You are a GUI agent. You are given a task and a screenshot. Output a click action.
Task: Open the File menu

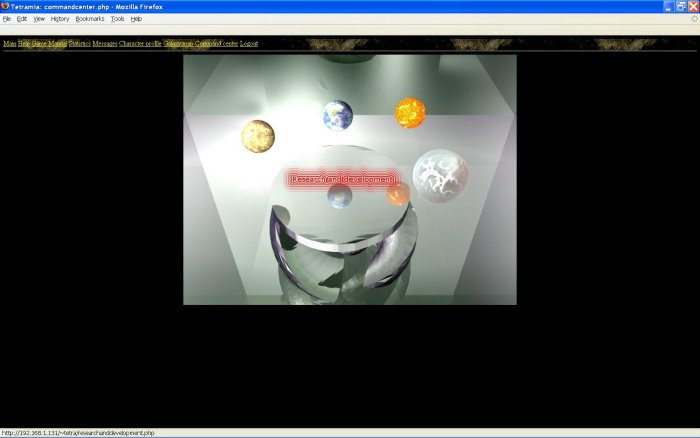coord(7,19)
